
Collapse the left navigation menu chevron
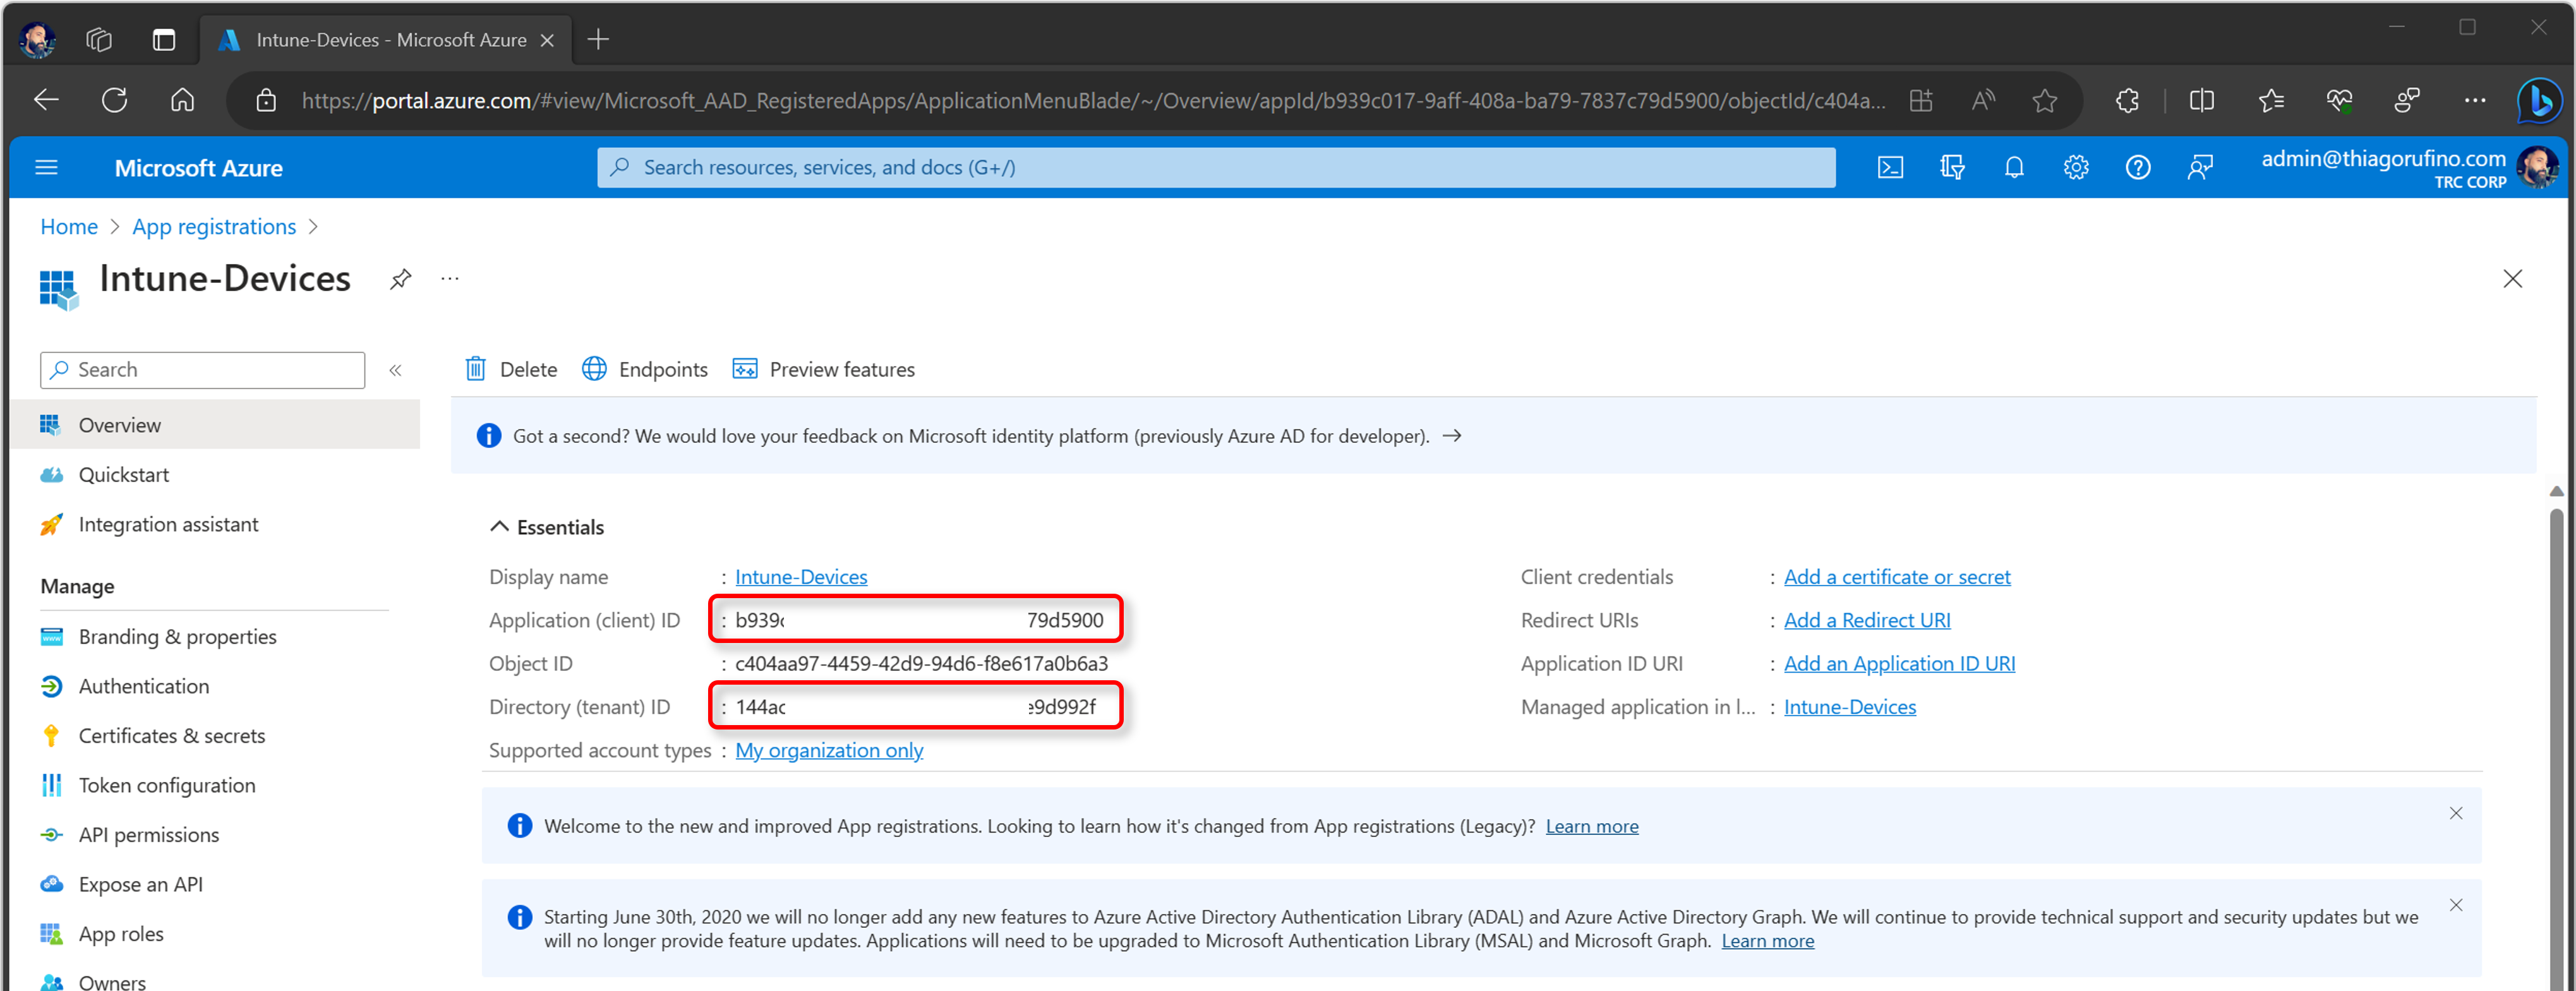pos(396,370)
